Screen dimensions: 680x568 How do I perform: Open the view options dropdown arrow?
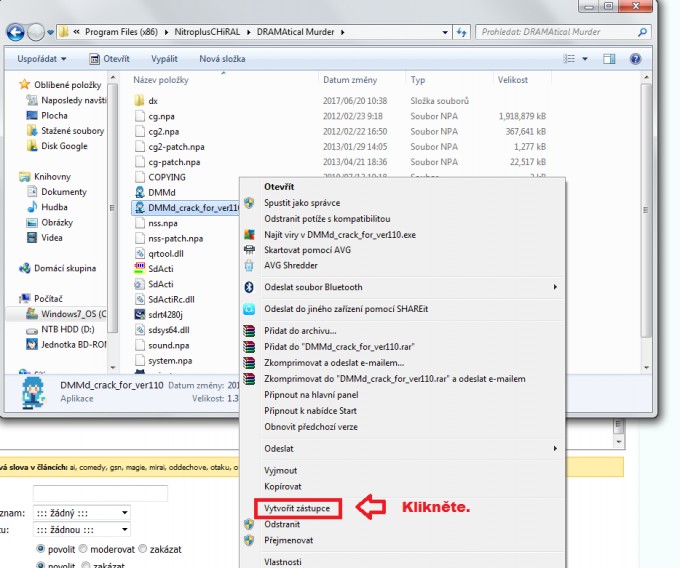[x=585, y=59]
